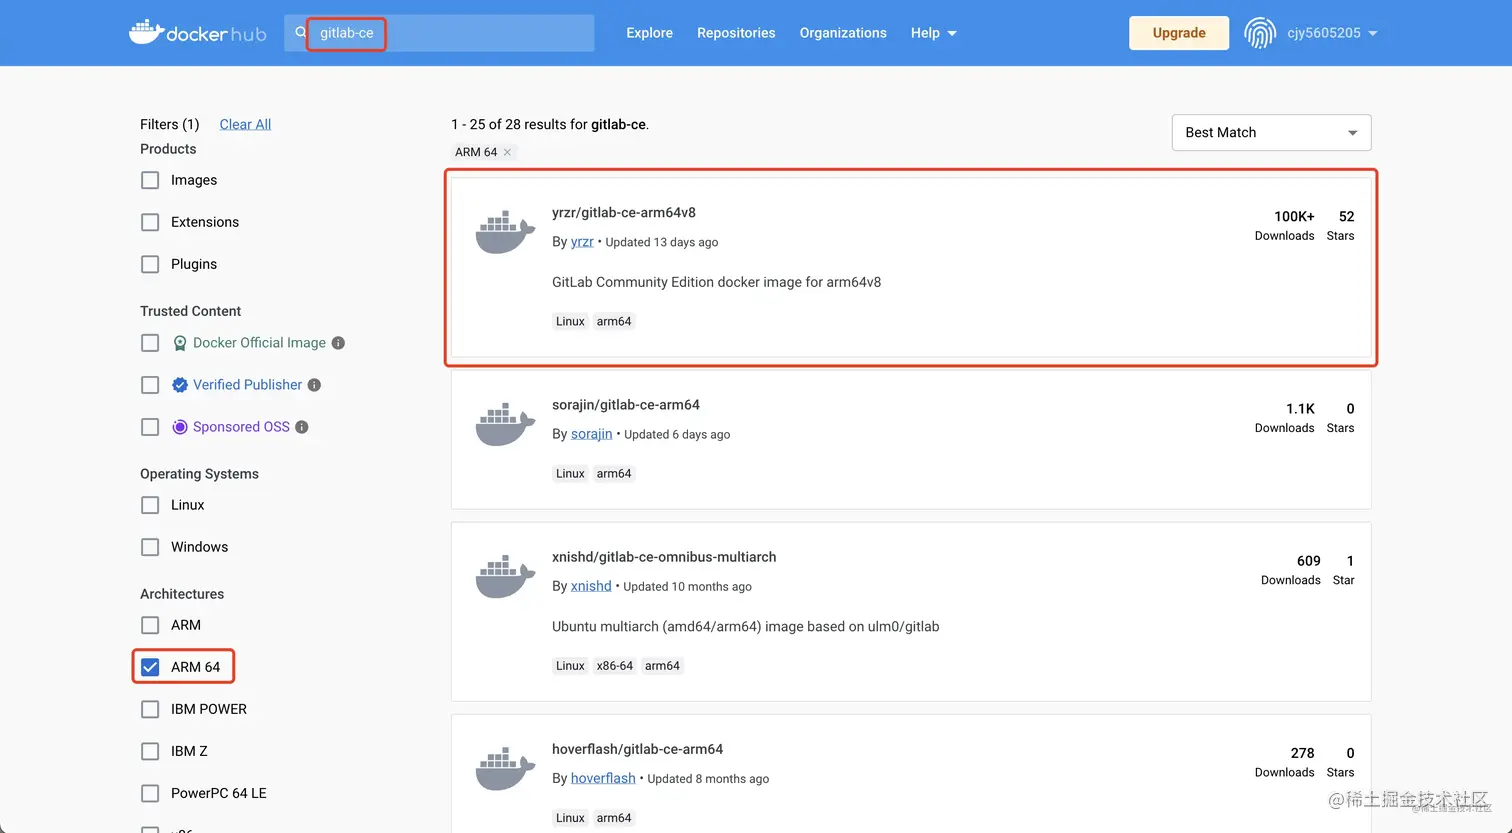Click the x86-64 tag on xnishd result

pyautogui.click(x=615, y=666)
